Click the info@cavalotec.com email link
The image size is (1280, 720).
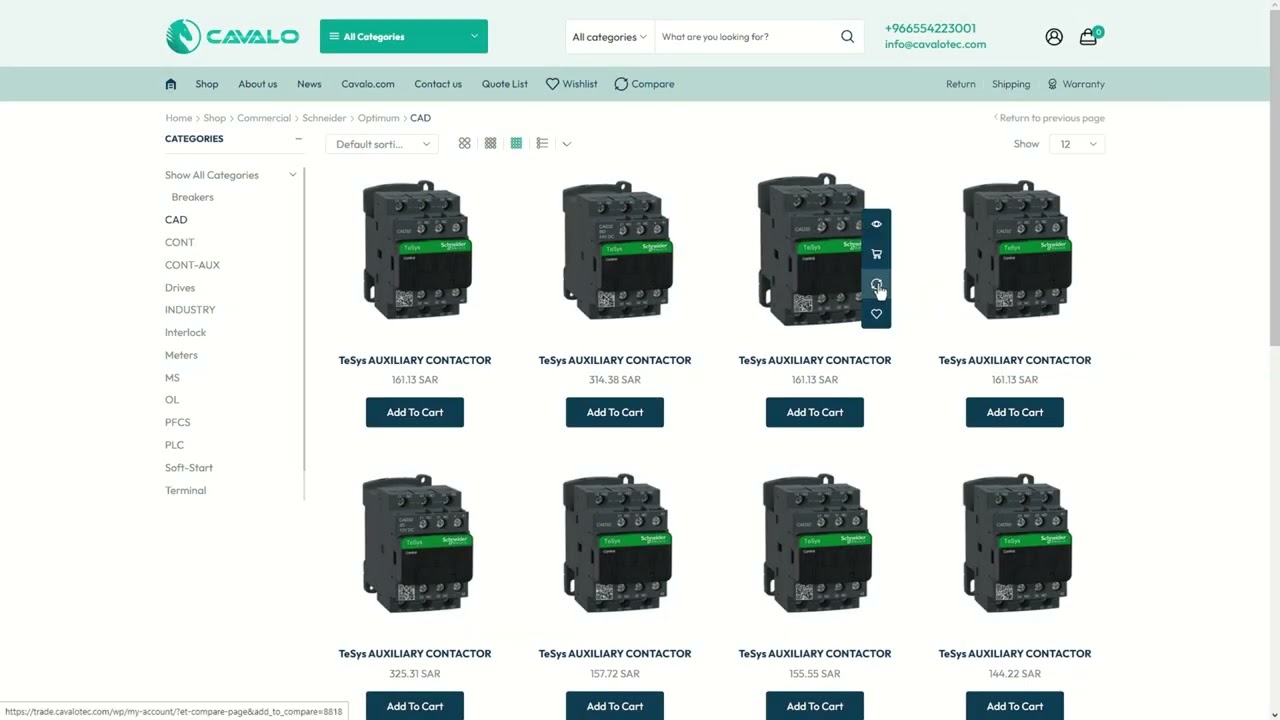point(935,44)
